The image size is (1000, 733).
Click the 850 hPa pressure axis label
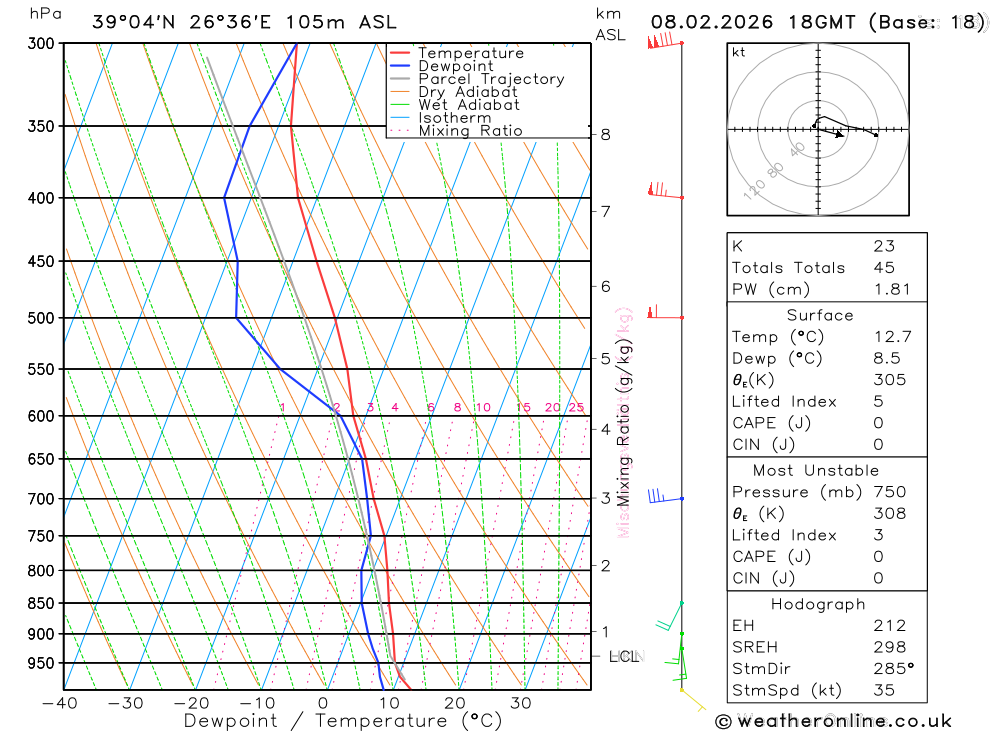pos(41,603)
